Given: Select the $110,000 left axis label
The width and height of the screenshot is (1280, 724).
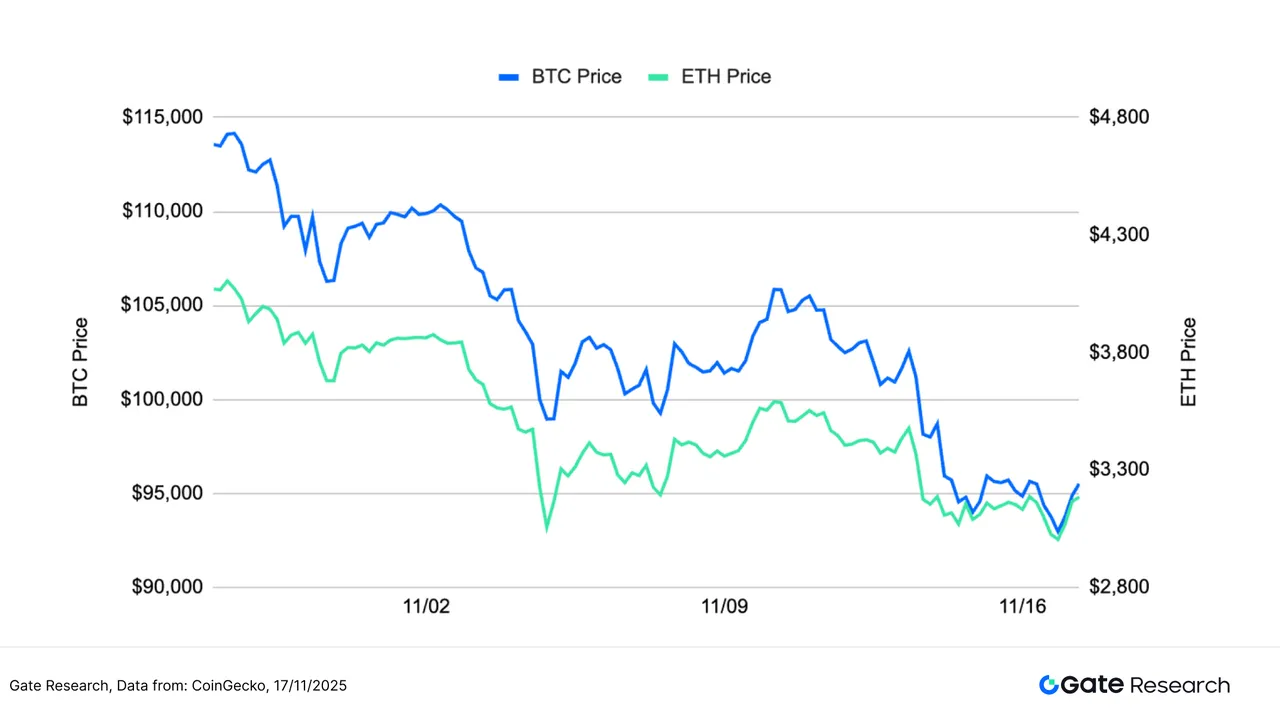Looking at the screenshot, I should (x=163, y=211).
